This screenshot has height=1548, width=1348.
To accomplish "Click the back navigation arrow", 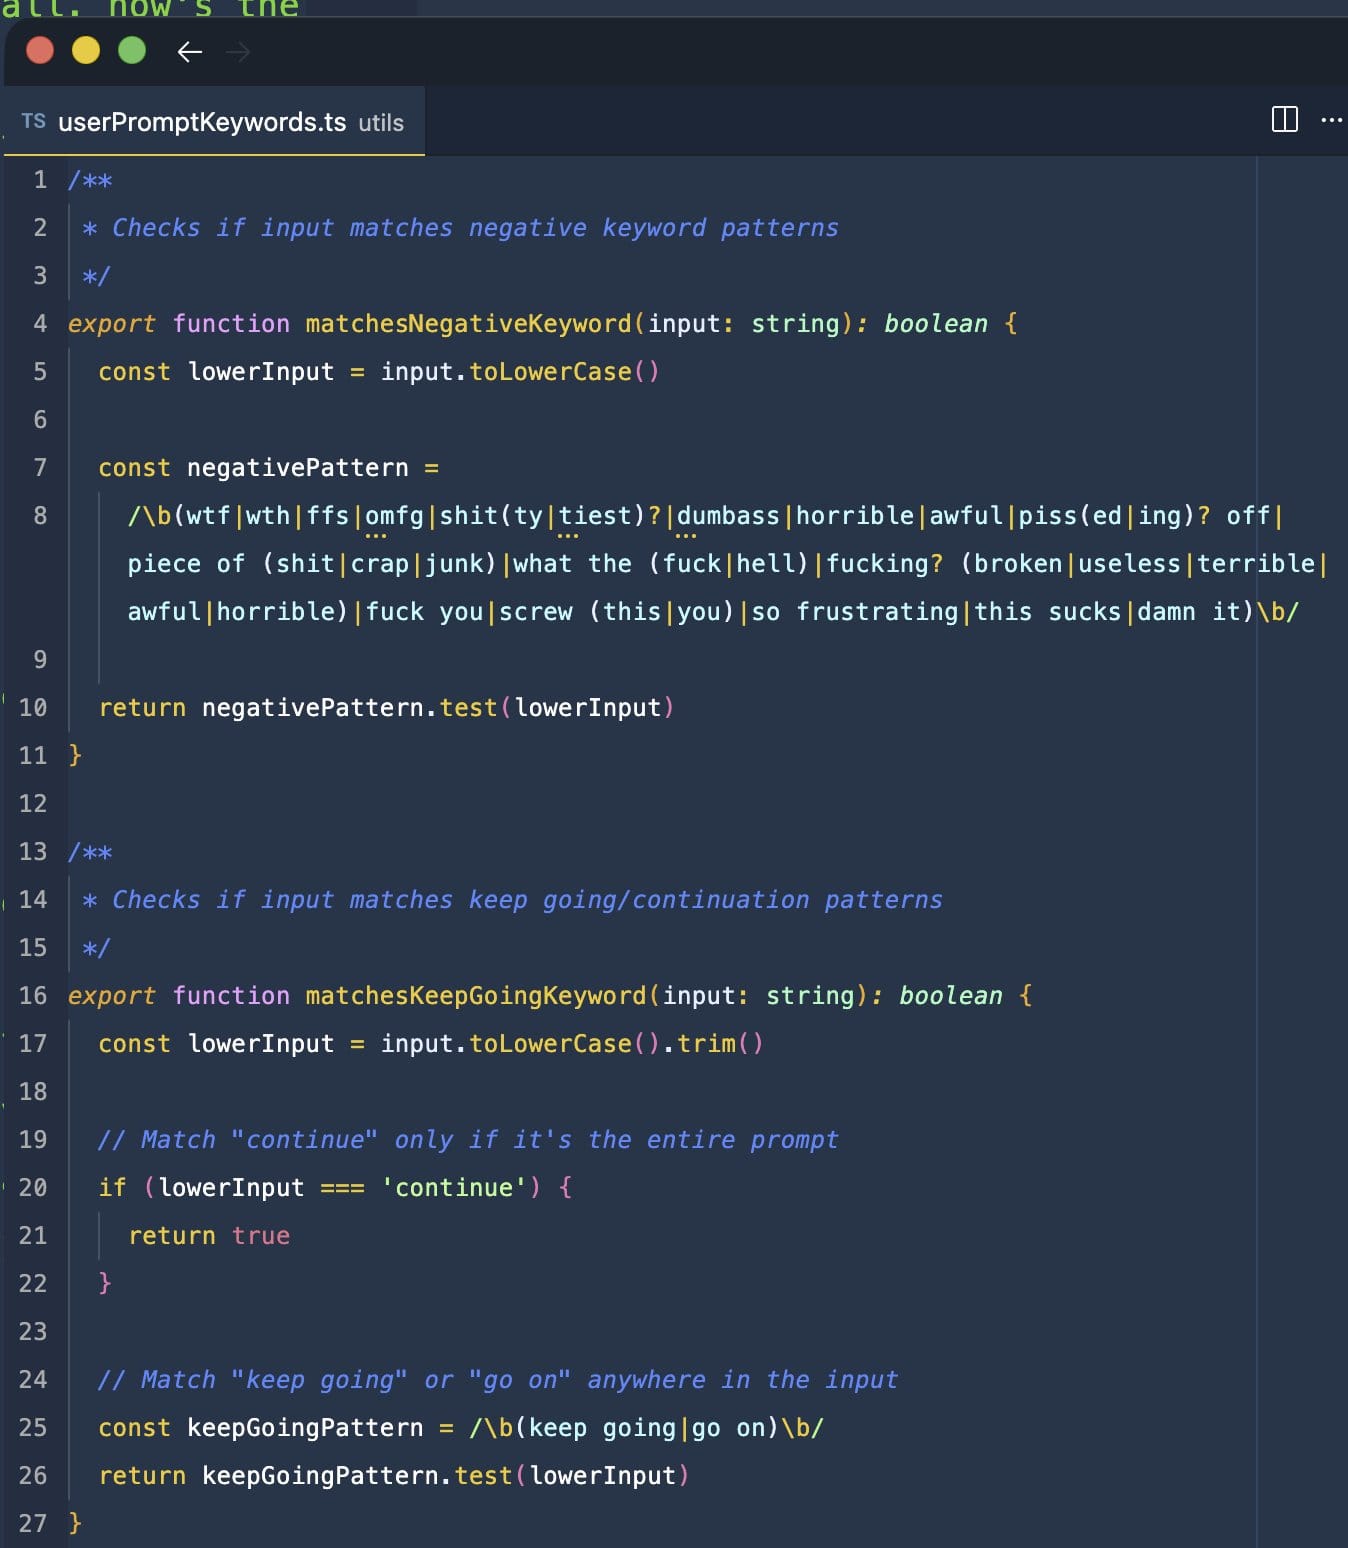I will [189, 51].
